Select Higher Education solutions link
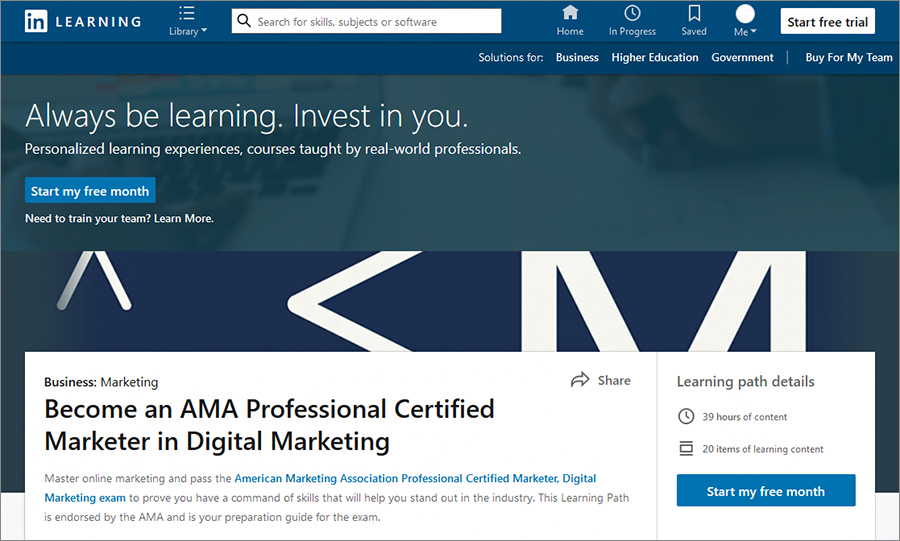900x541 pixels. point(655,57)
